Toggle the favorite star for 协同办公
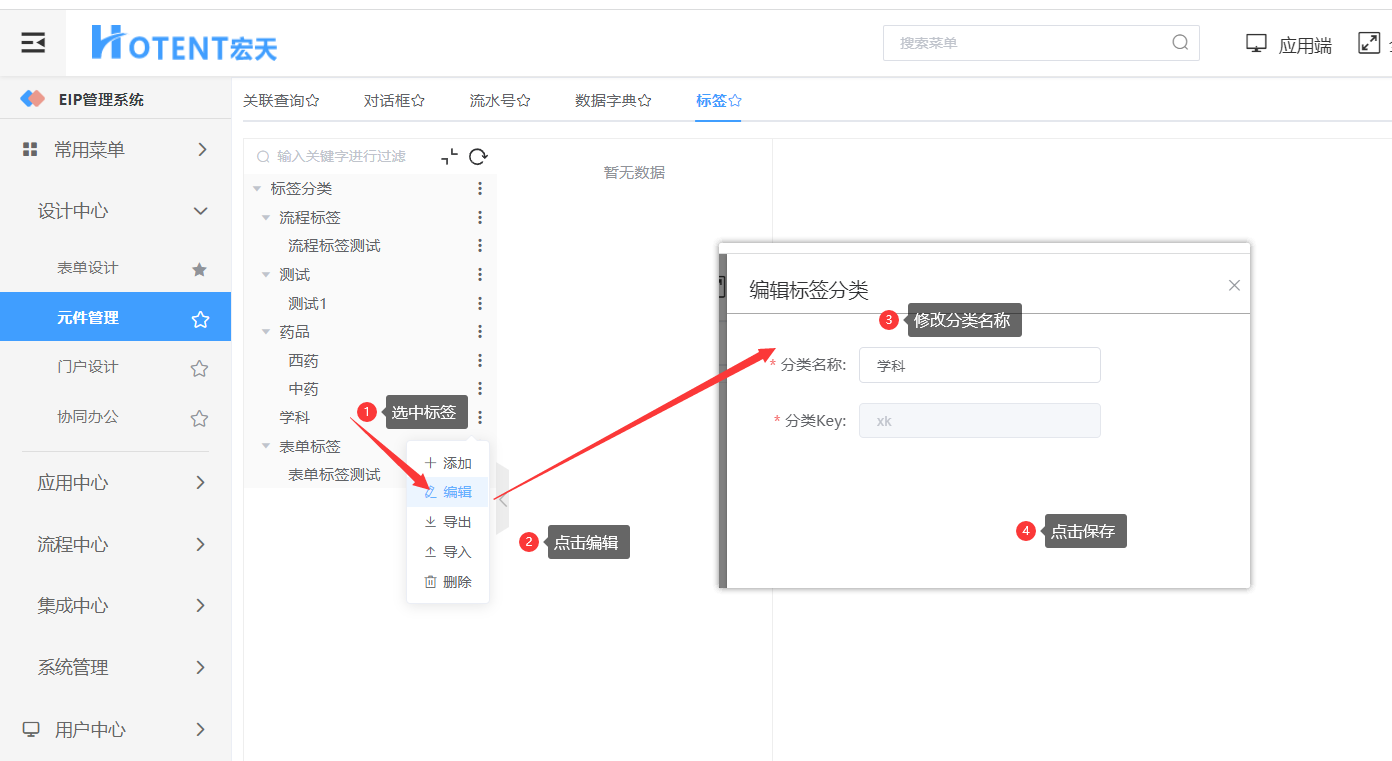 [199, 418]
